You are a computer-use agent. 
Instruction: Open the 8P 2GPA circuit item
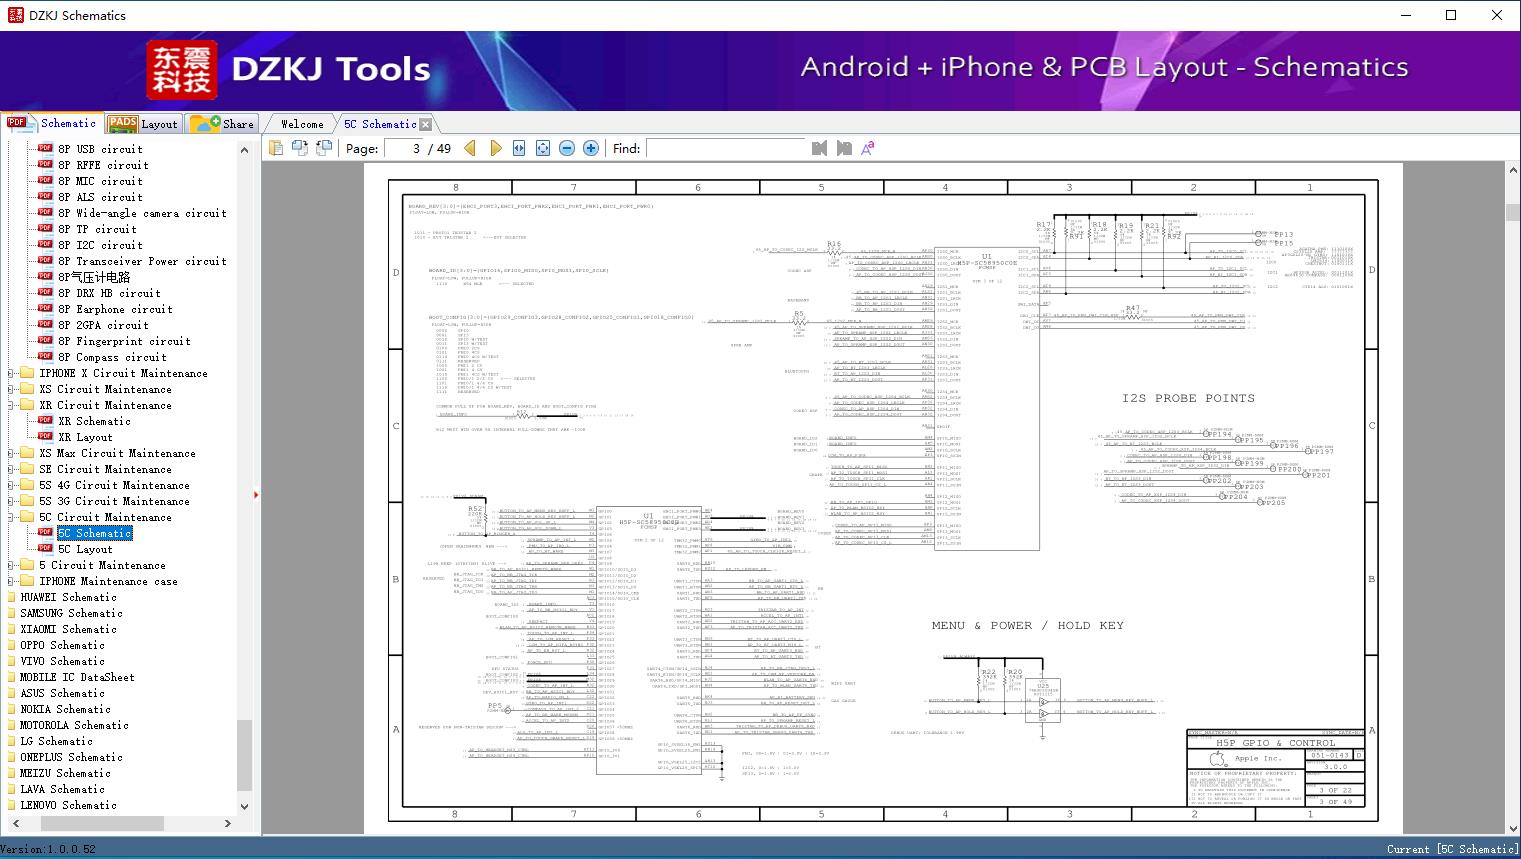click(103, 325)
